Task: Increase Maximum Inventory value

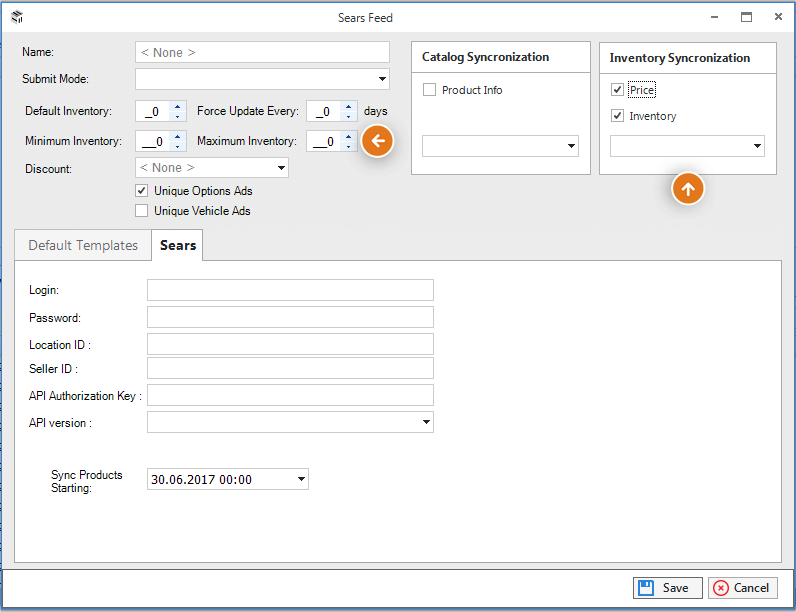Action: [348, 136]
